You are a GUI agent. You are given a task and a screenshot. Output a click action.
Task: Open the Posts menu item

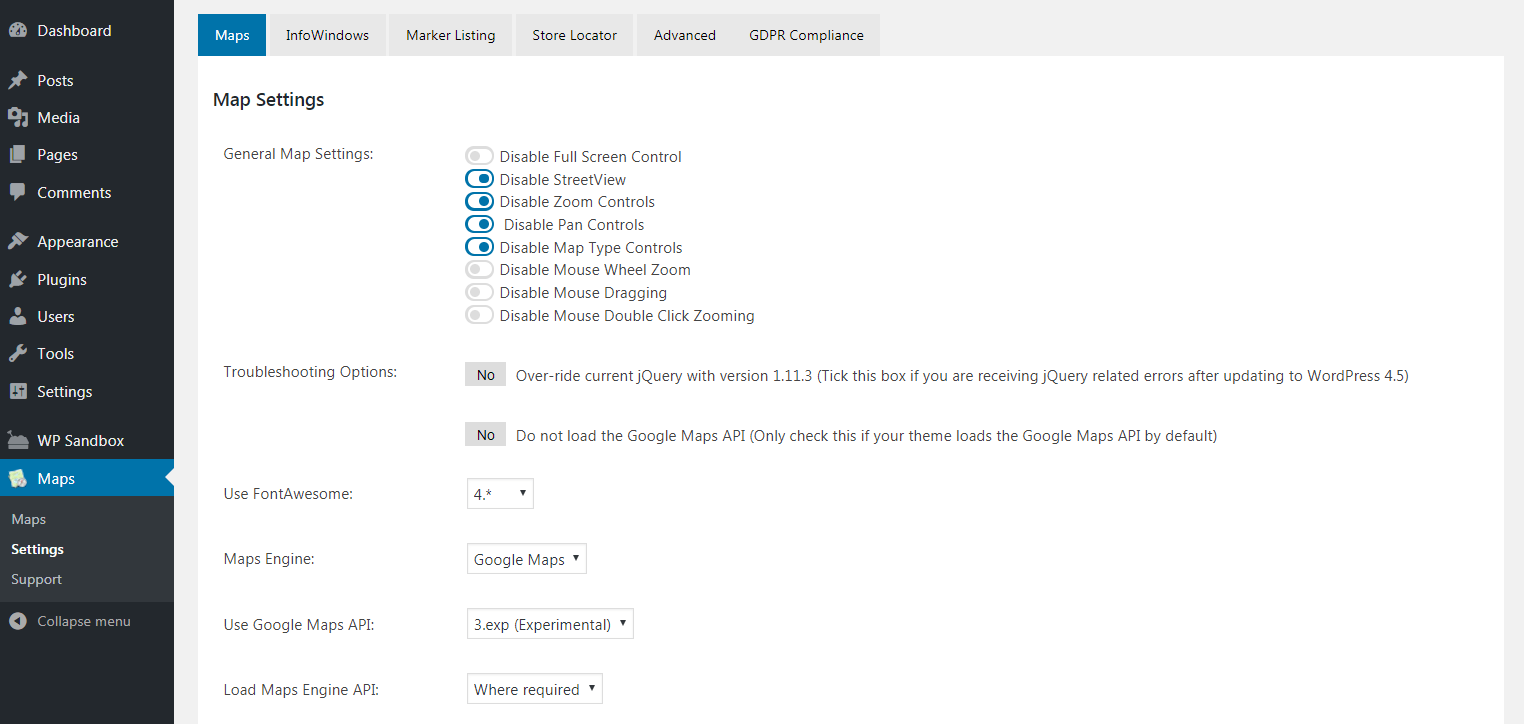pyautogui.click(x=87, y=80)
